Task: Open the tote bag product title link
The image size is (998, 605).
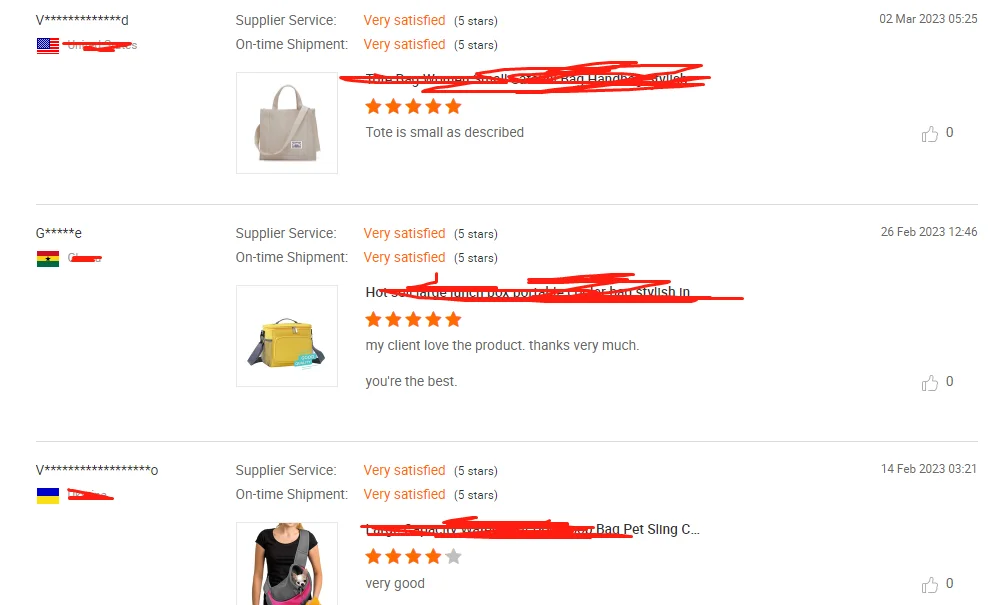Action: pos(526,79)
